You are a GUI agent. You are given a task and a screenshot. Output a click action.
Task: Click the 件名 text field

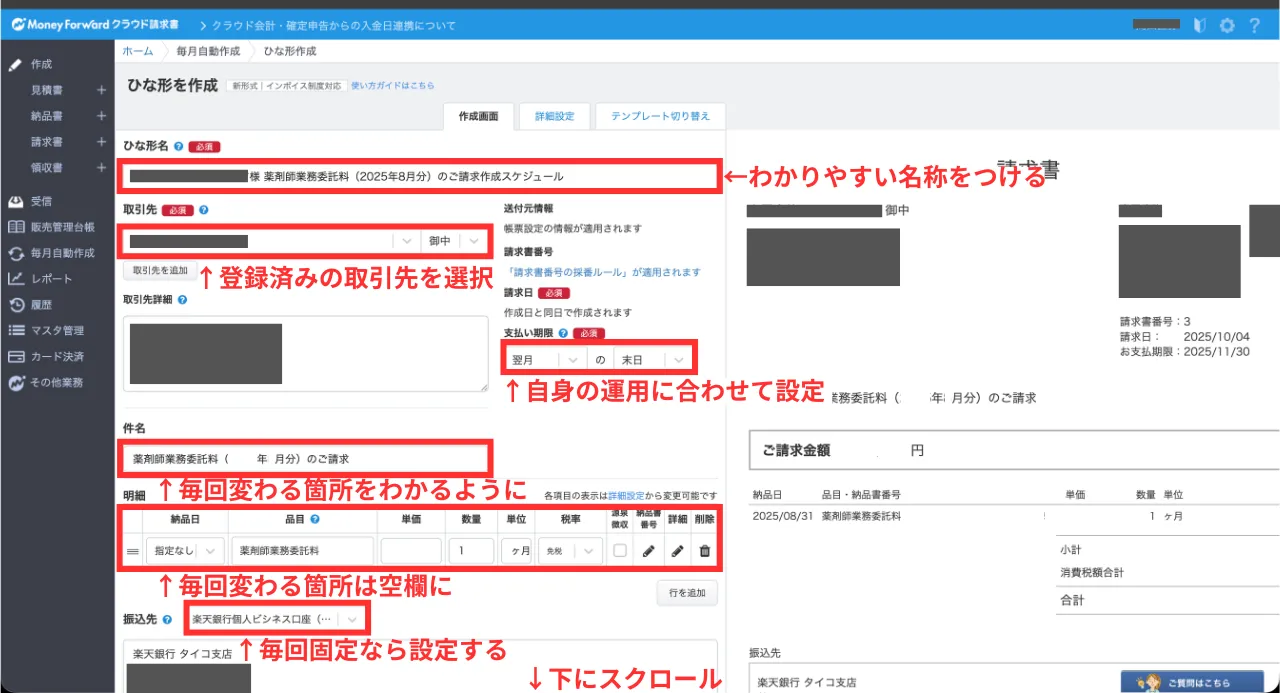click(306, 459)
